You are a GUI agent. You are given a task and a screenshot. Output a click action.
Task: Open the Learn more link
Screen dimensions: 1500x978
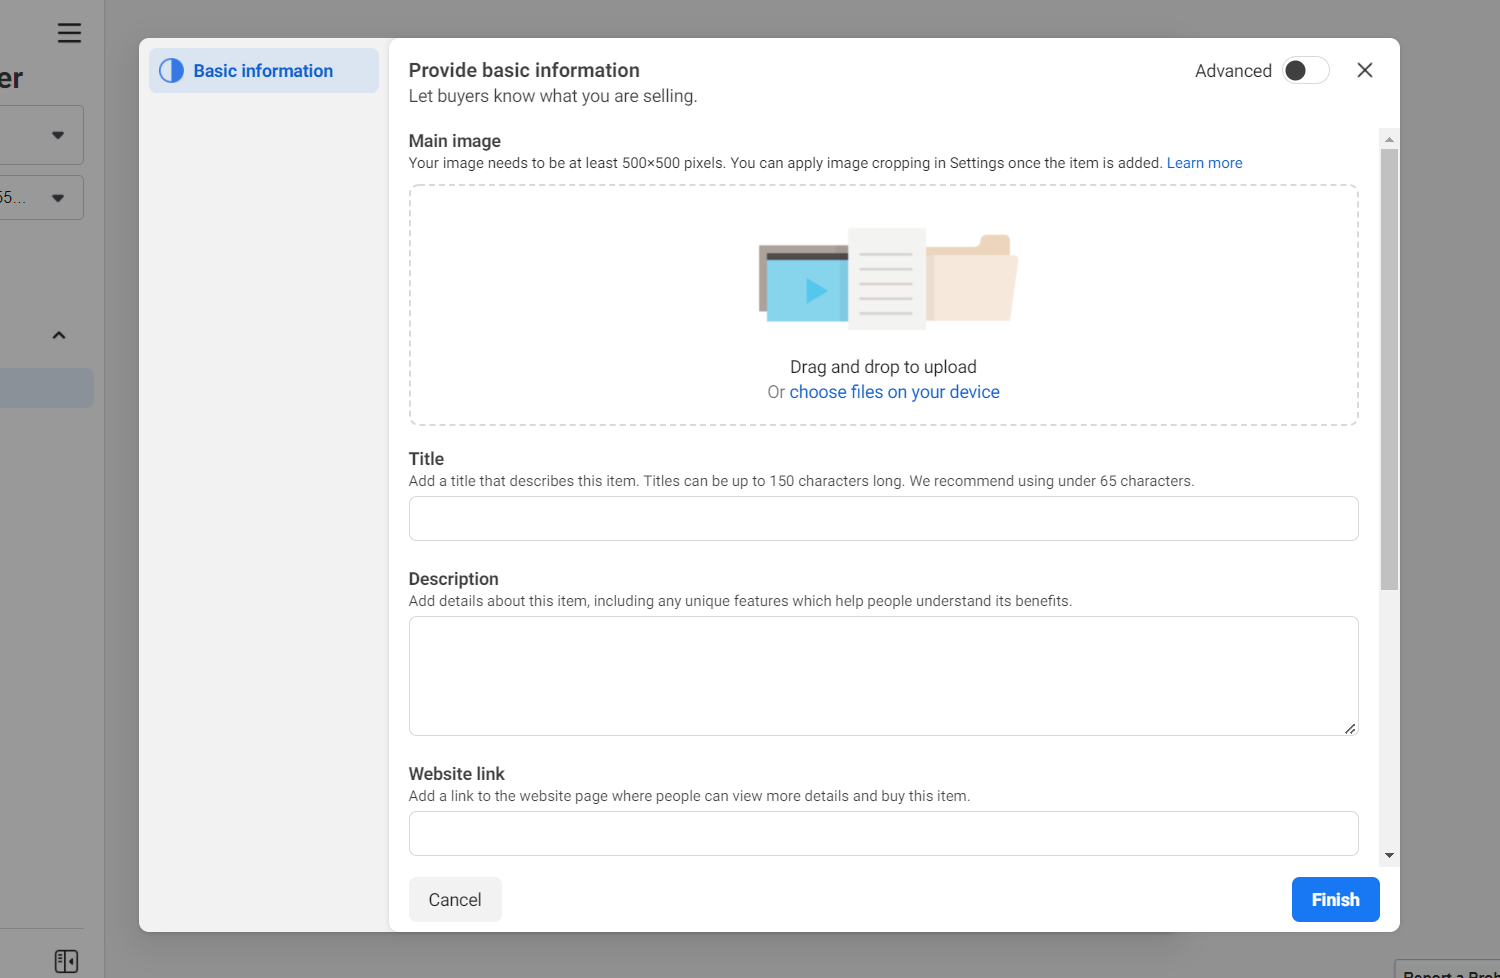(1204, 163)
